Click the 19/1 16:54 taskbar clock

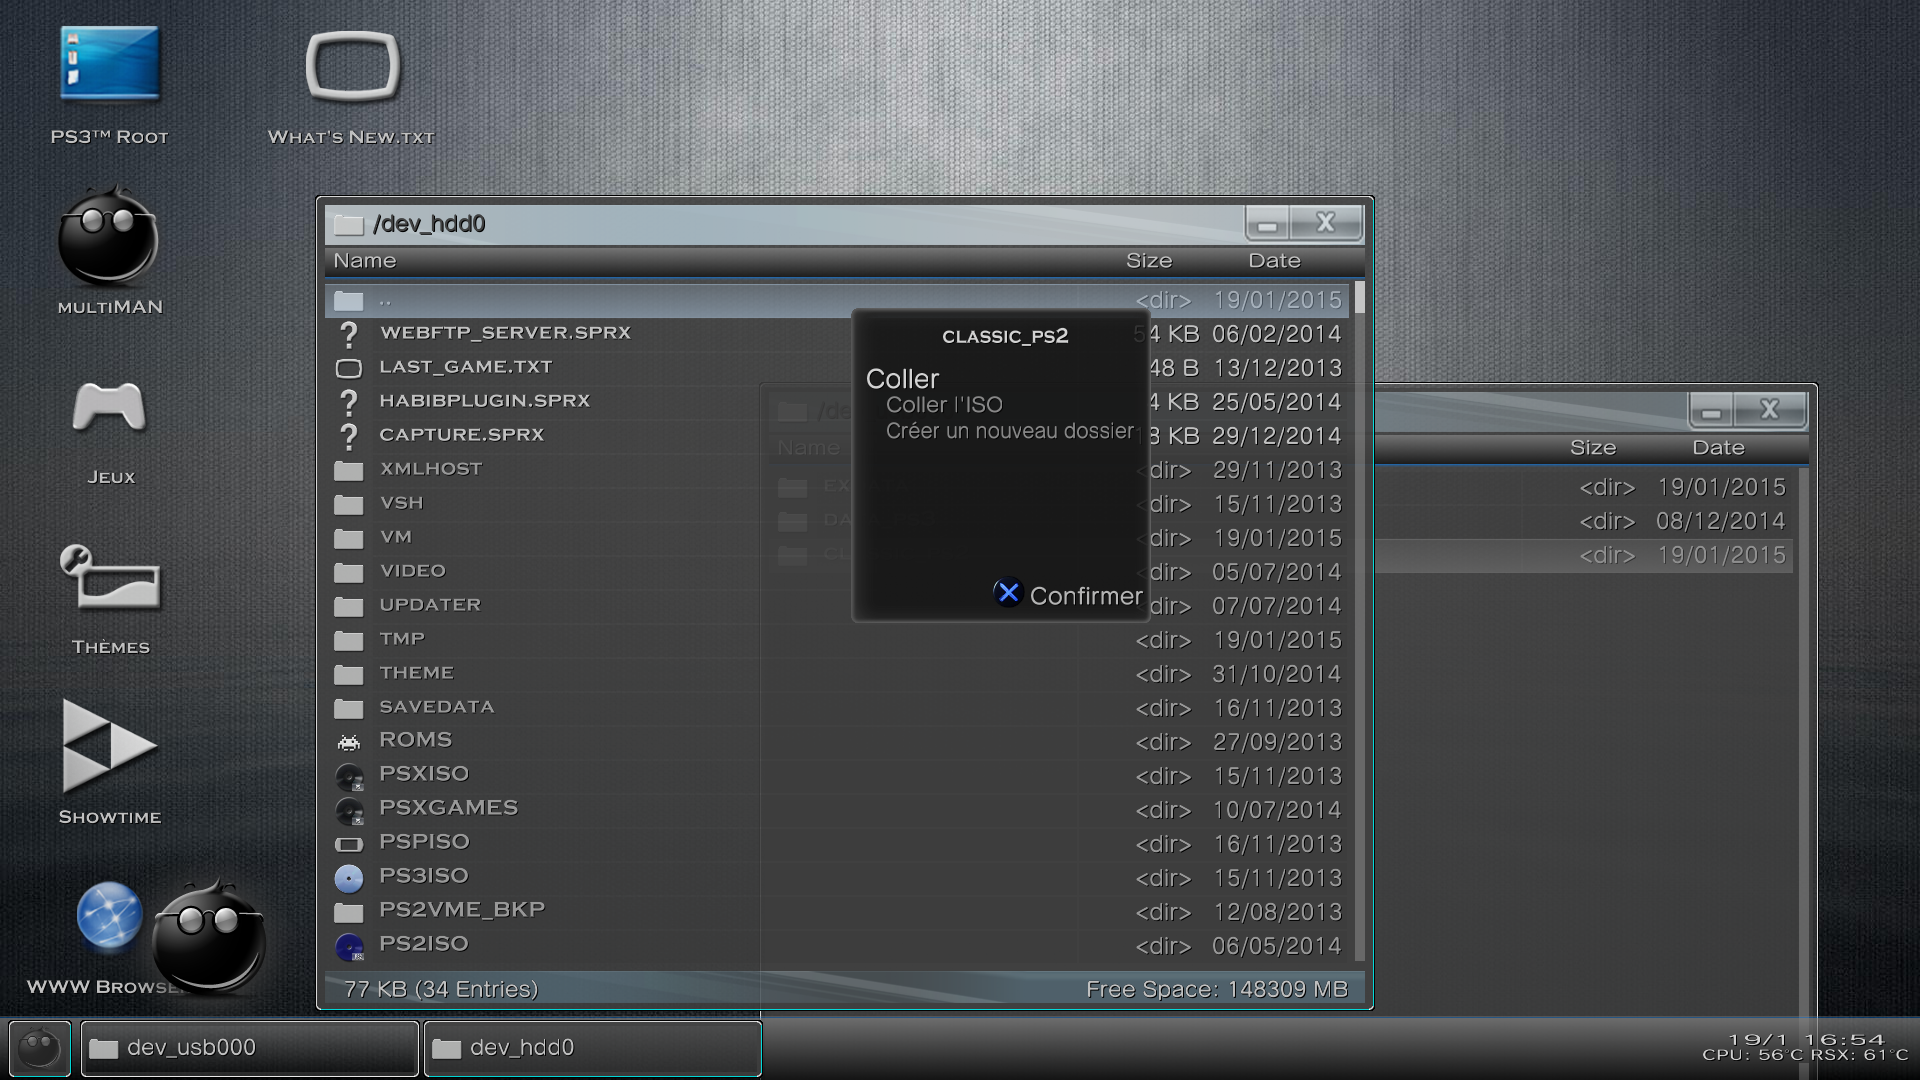tap(1806, 1039)
